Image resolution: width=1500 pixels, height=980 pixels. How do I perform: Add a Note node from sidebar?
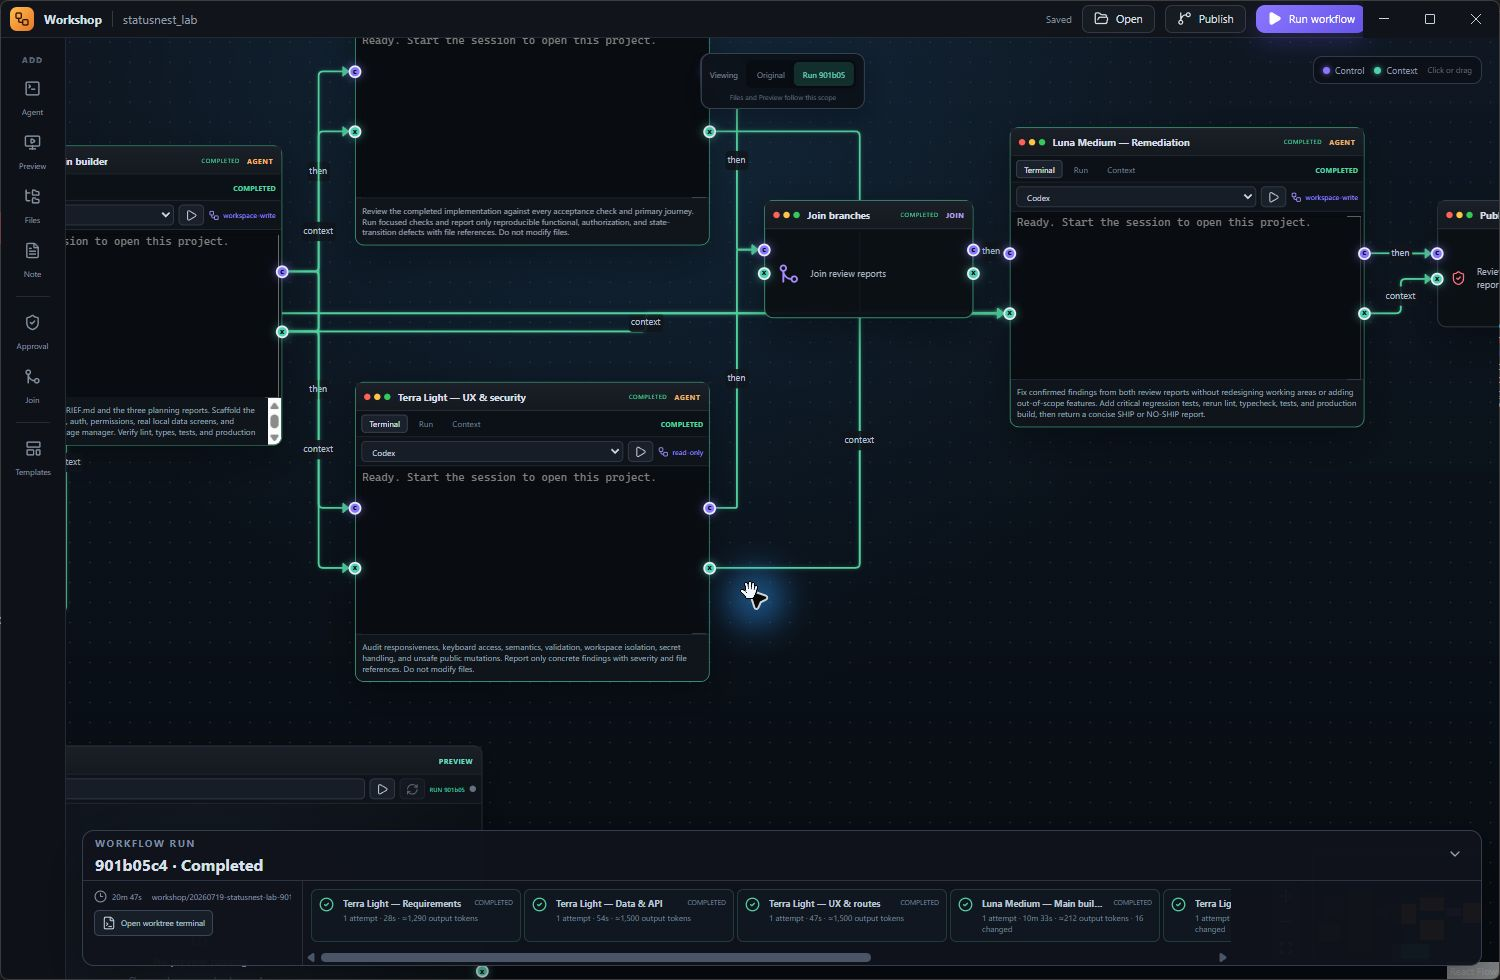coord(32,260)
